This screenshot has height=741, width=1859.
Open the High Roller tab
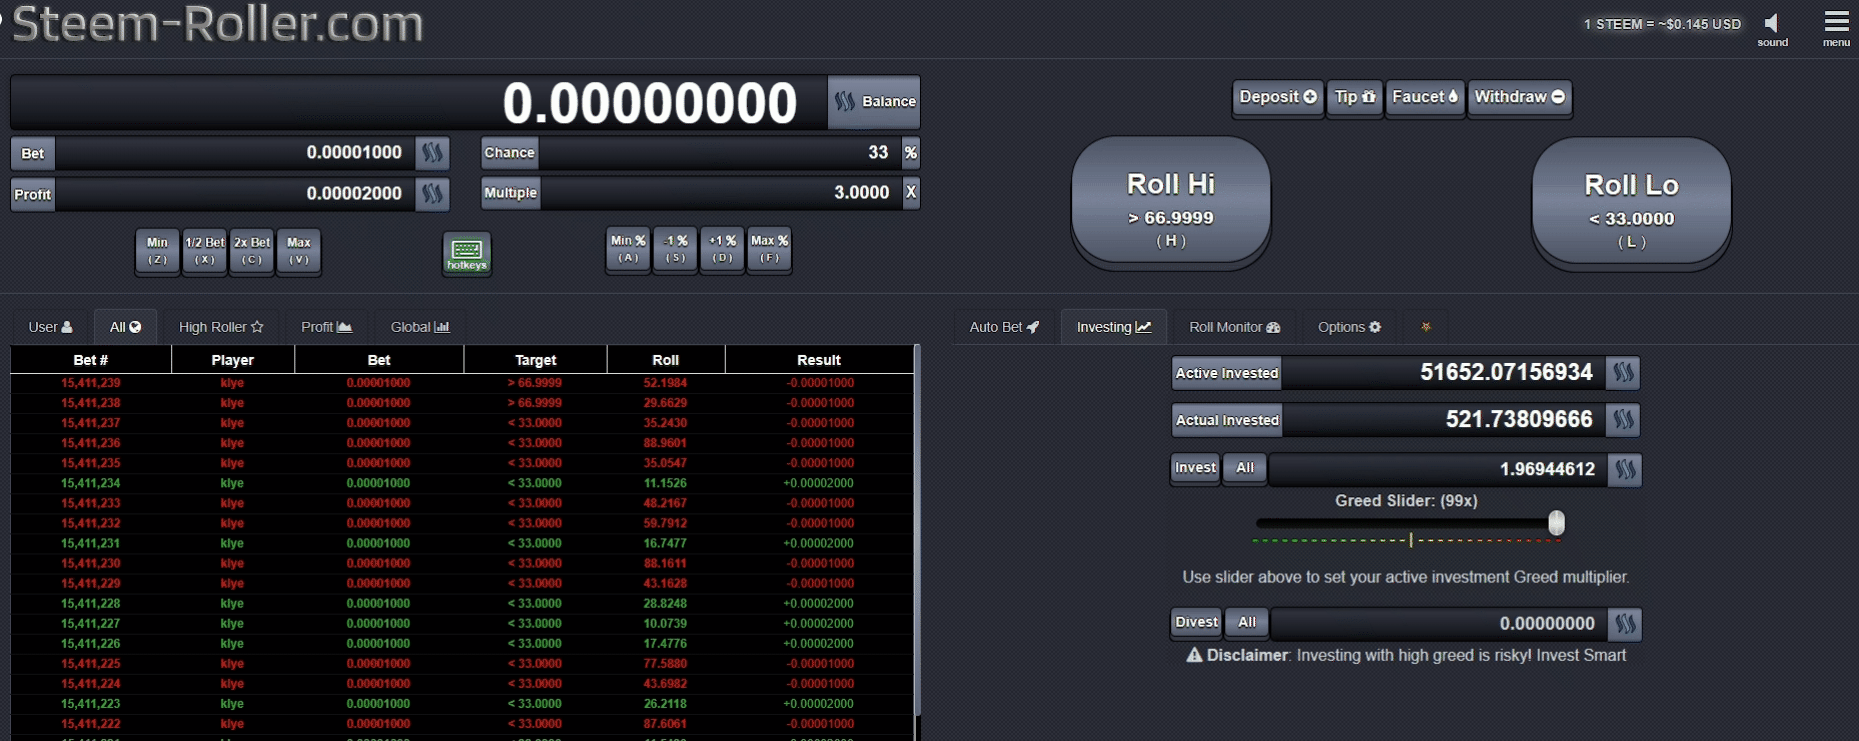coord(221,327)
